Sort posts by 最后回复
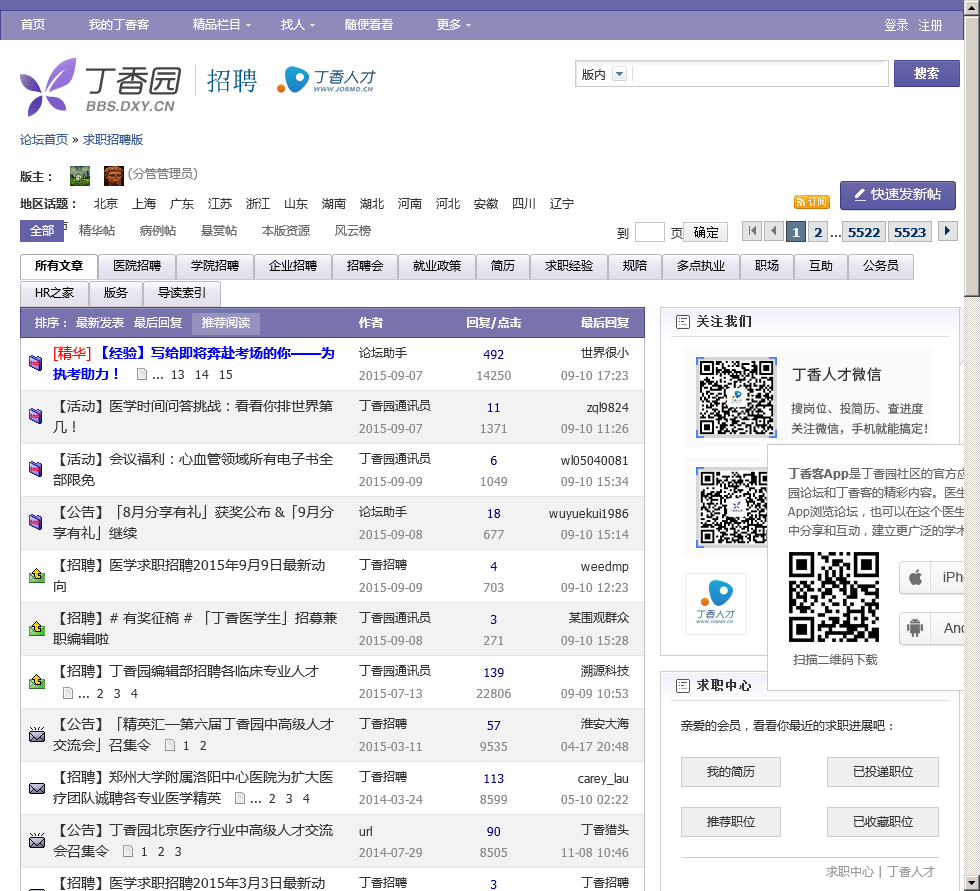This screenshot has height=891, width=980. [x=158, y=323]
